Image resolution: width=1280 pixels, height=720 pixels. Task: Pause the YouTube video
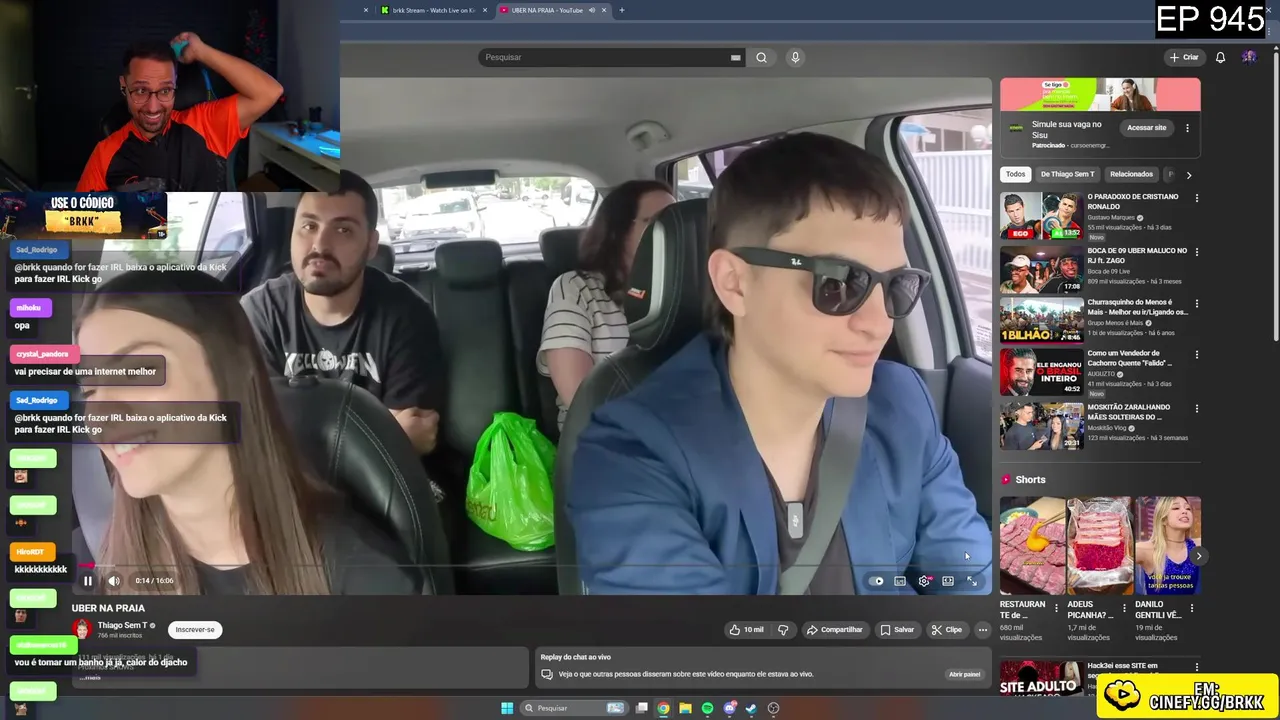pyautogui.click(x=88, y=581)
